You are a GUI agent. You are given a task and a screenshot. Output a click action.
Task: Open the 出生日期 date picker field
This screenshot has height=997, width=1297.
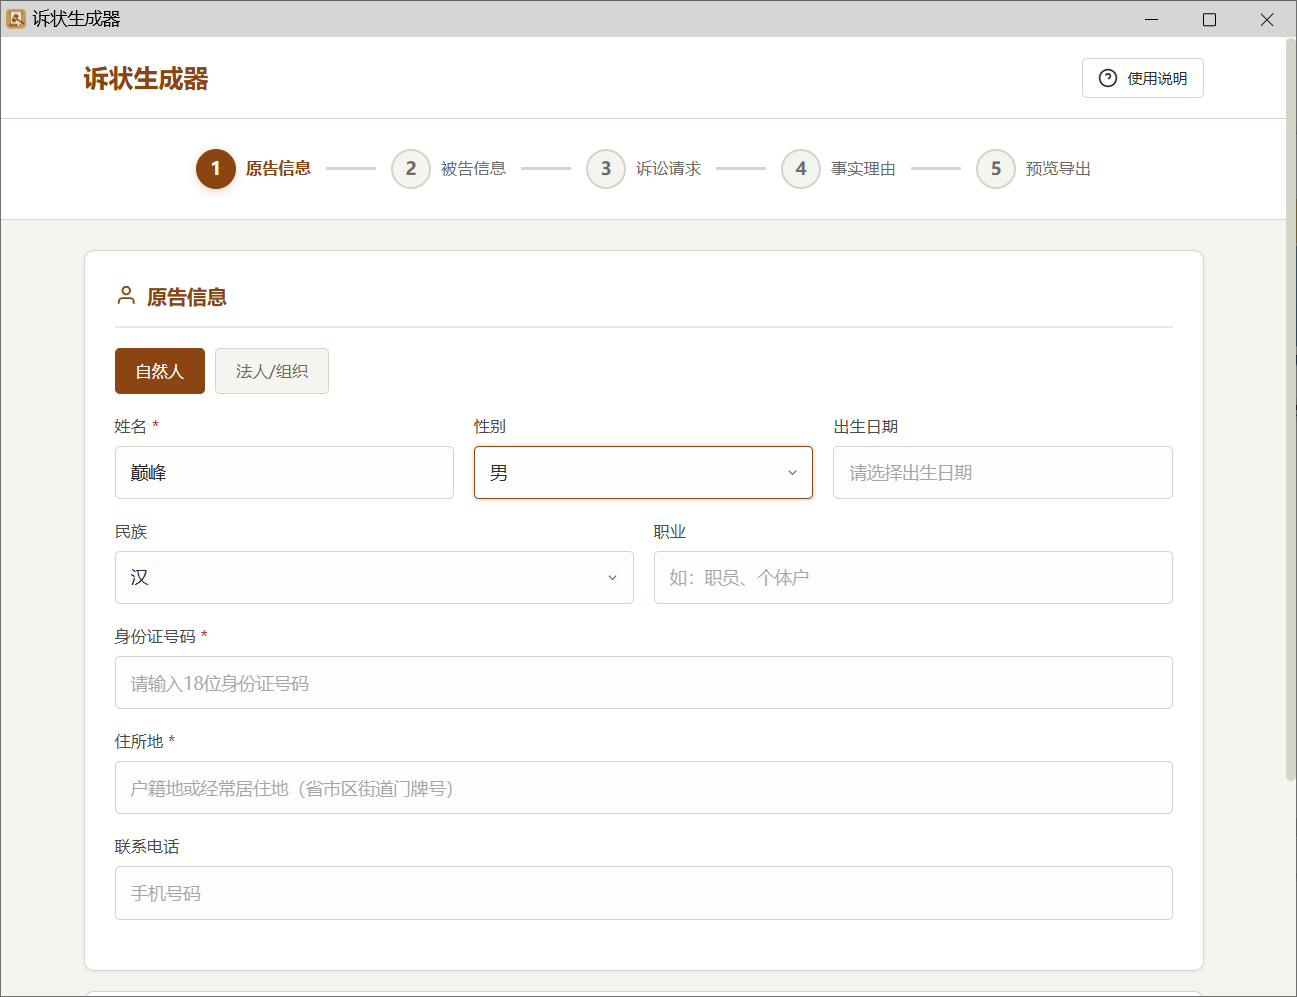[1002, 473]
